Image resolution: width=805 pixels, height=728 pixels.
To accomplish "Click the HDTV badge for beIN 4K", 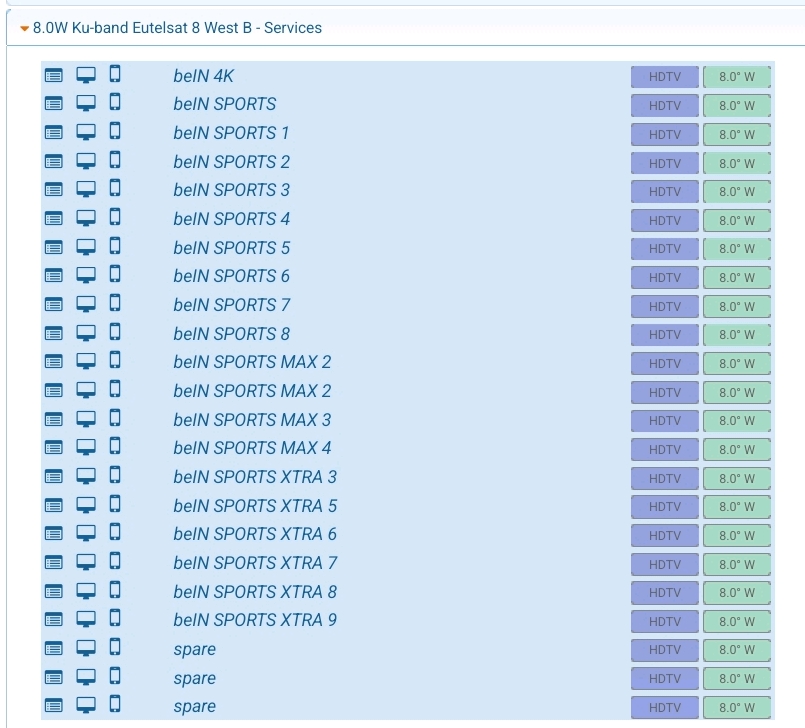I will tap(665, 77).
